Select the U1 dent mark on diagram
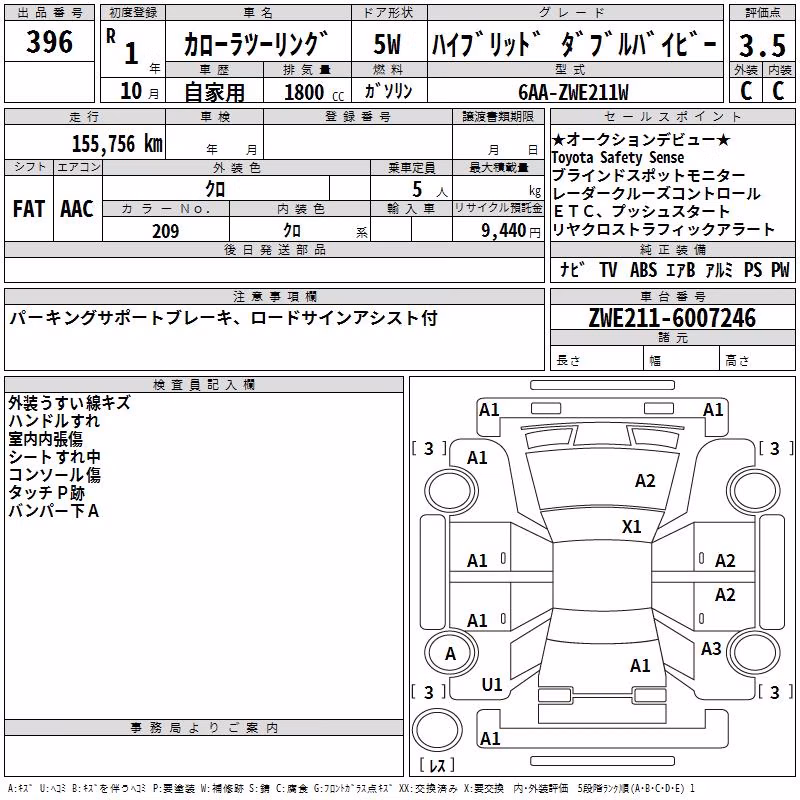The image size is (800, 800). point(492,685)
